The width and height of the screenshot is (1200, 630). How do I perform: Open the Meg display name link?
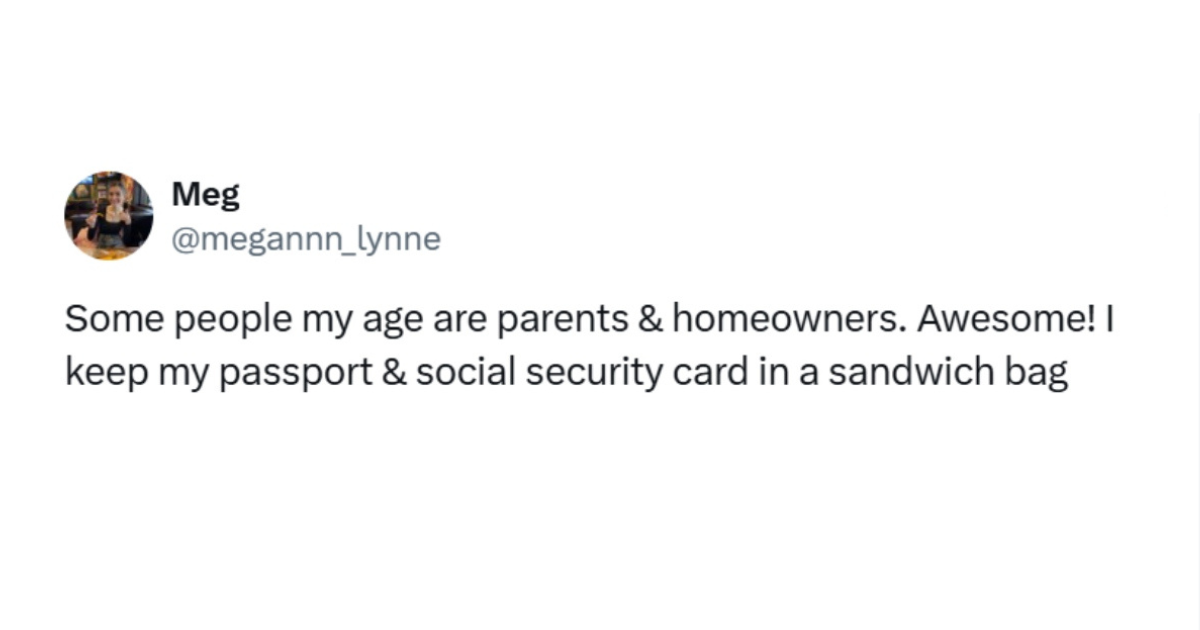pos(206,194)
